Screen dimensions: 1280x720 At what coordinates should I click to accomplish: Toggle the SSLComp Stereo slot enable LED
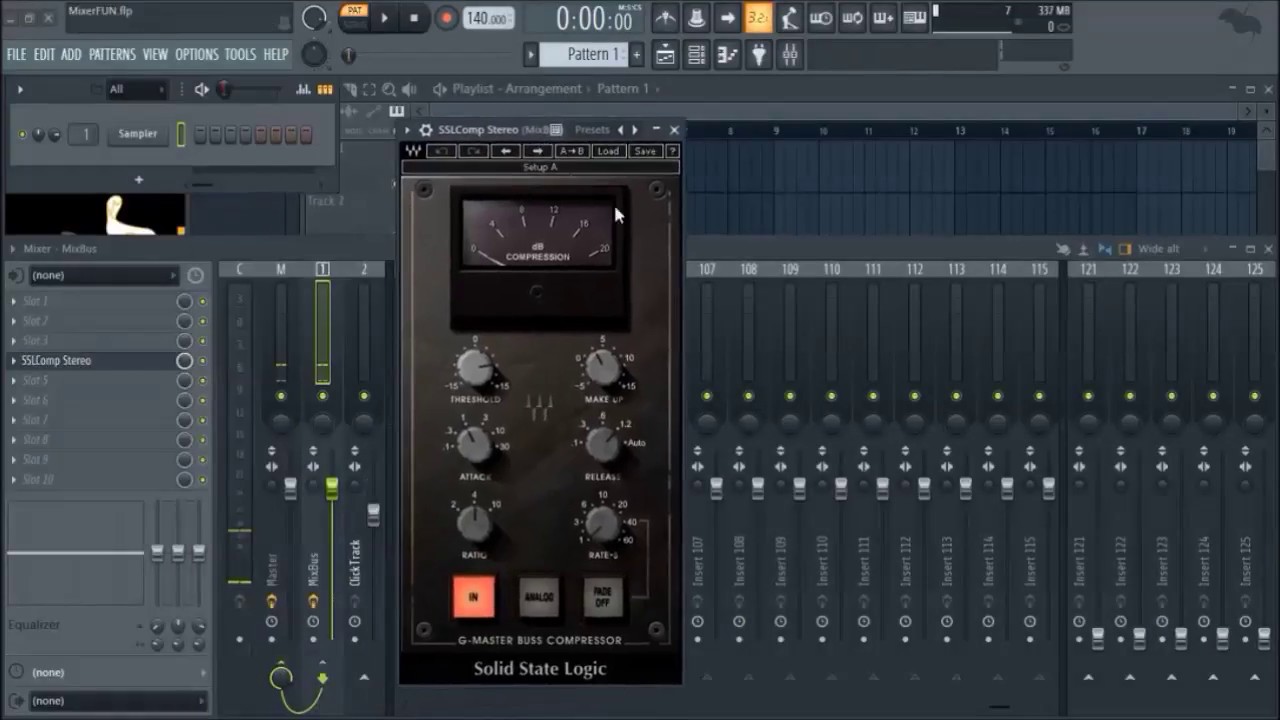[203, 361]
